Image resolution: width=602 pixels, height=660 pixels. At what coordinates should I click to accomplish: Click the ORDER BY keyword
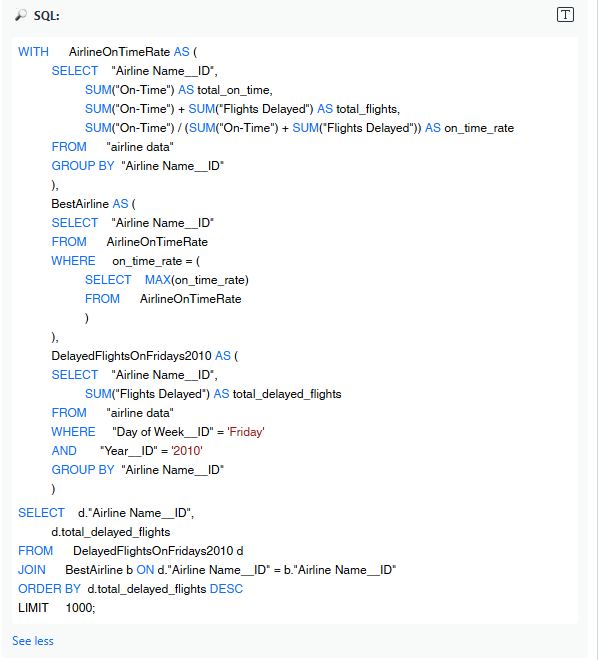click(49, 589)
